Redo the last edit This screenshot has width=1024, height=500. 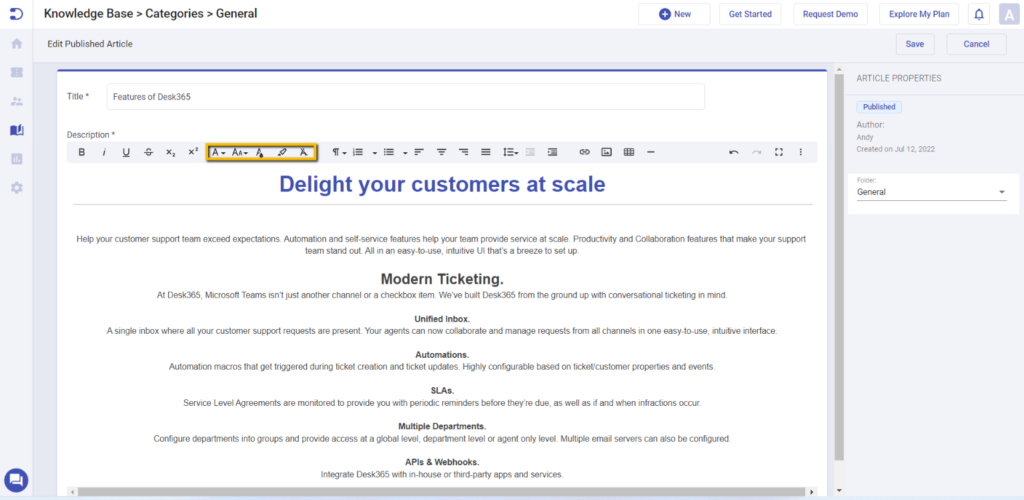coord(756,152)
